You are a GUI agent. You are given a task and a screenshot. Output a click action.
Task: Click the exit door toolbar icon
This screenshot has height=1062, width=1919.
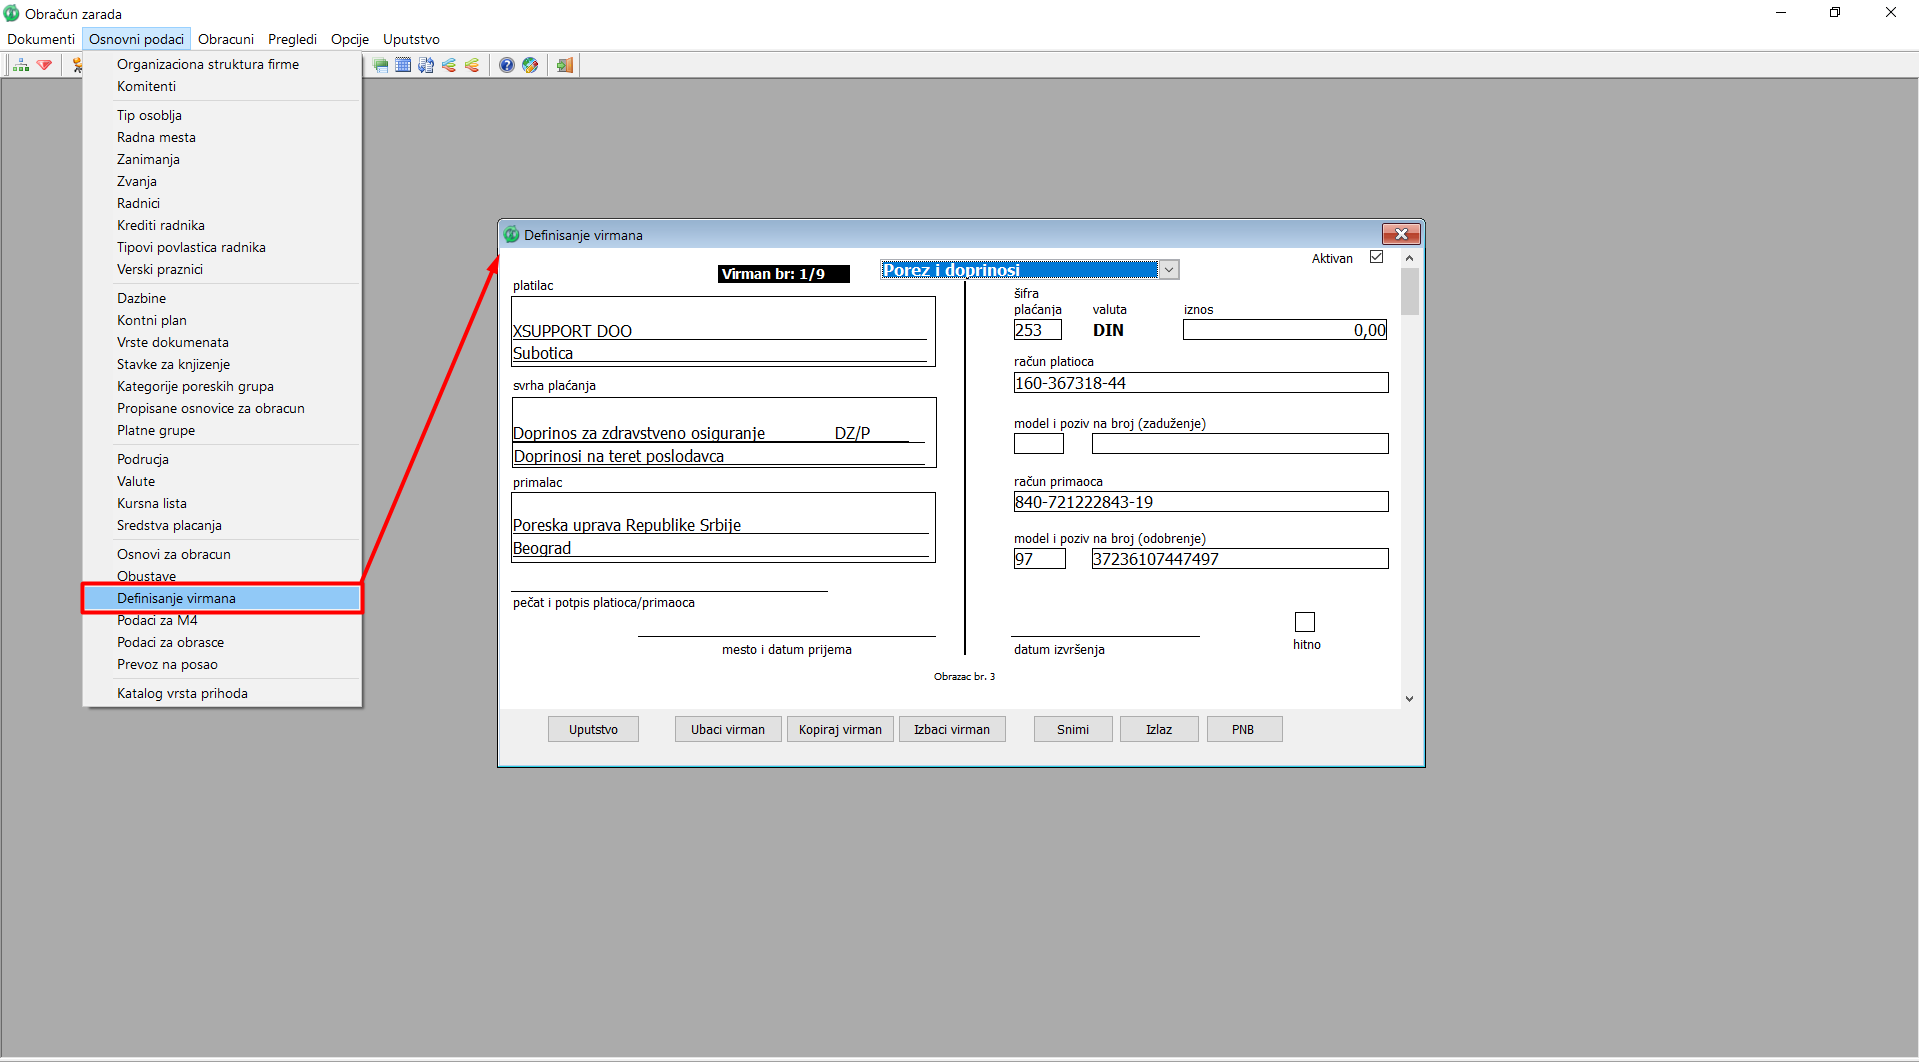pyautogui.click(x=565, y=65)
